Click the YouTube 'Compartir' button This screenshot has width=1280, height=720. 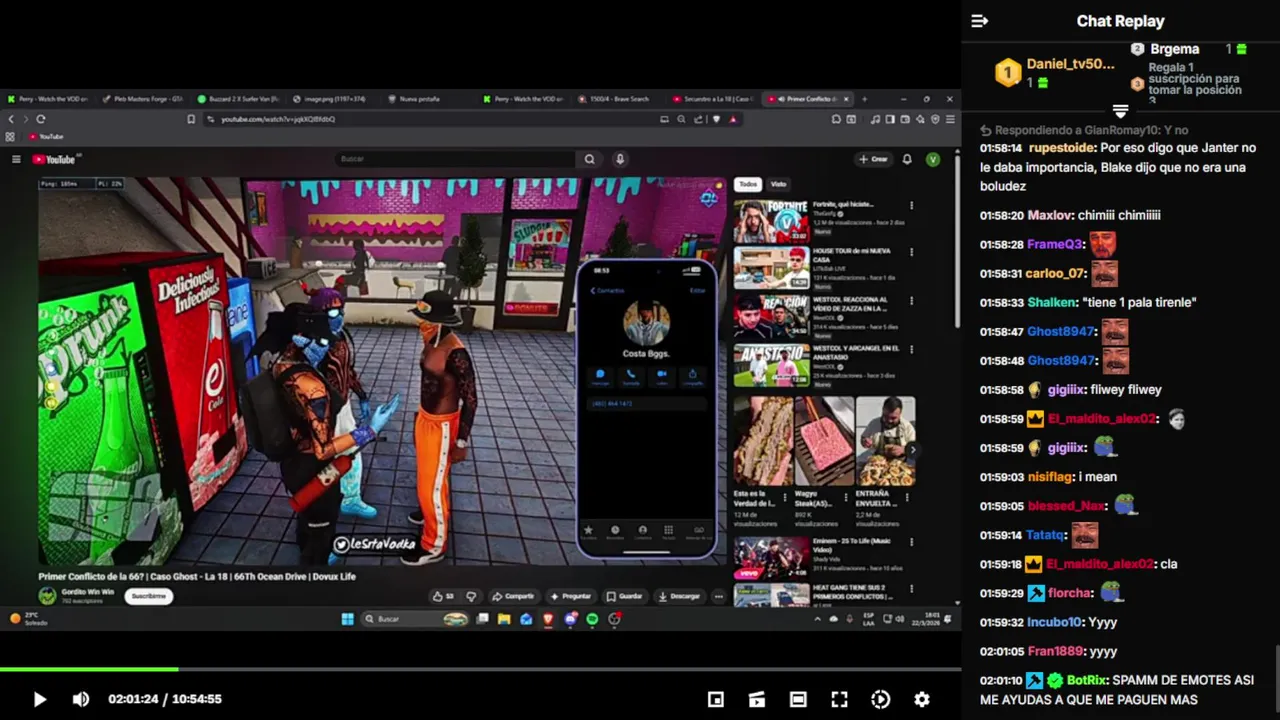513,596
